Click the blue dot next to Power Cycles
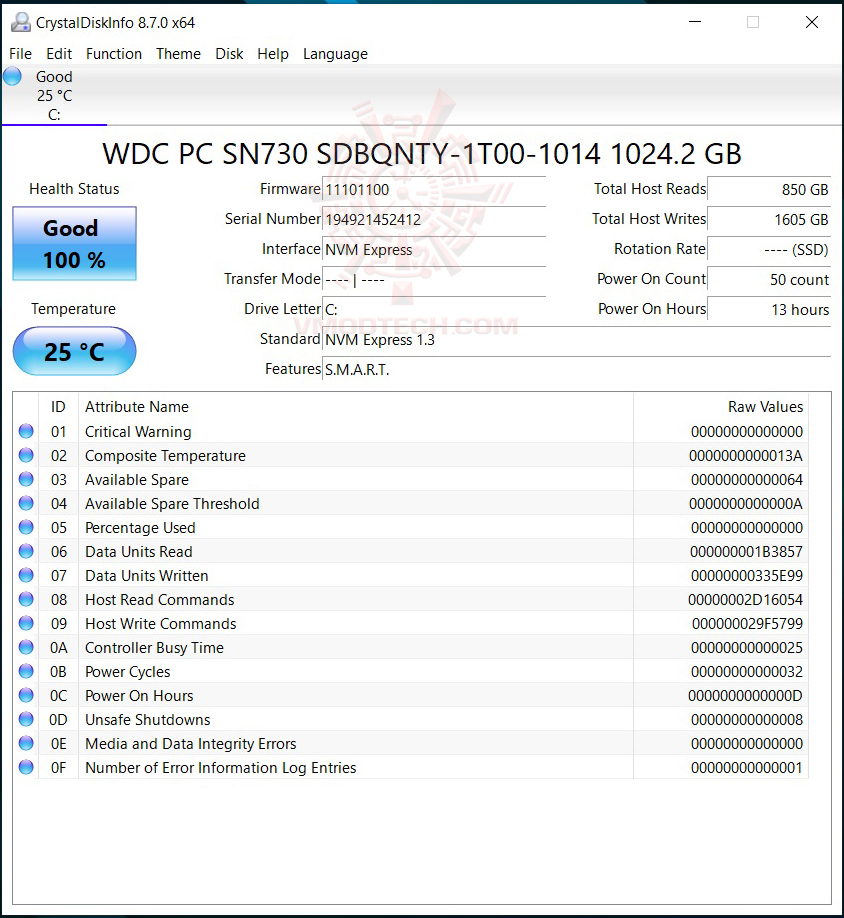Image resolution: width=844 pixels, height=918 pixels. [x=26, y=671]
